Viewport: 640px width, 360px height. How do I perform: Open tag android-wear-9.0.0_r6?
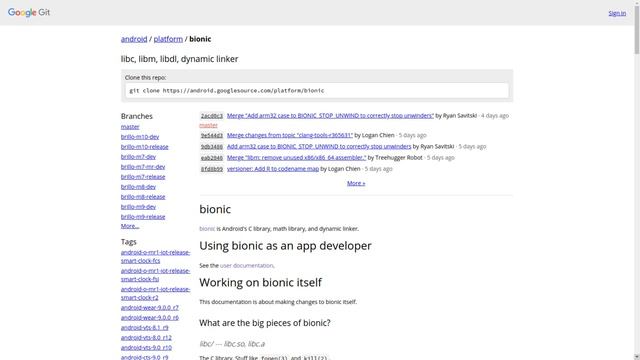tap(149, 318)
